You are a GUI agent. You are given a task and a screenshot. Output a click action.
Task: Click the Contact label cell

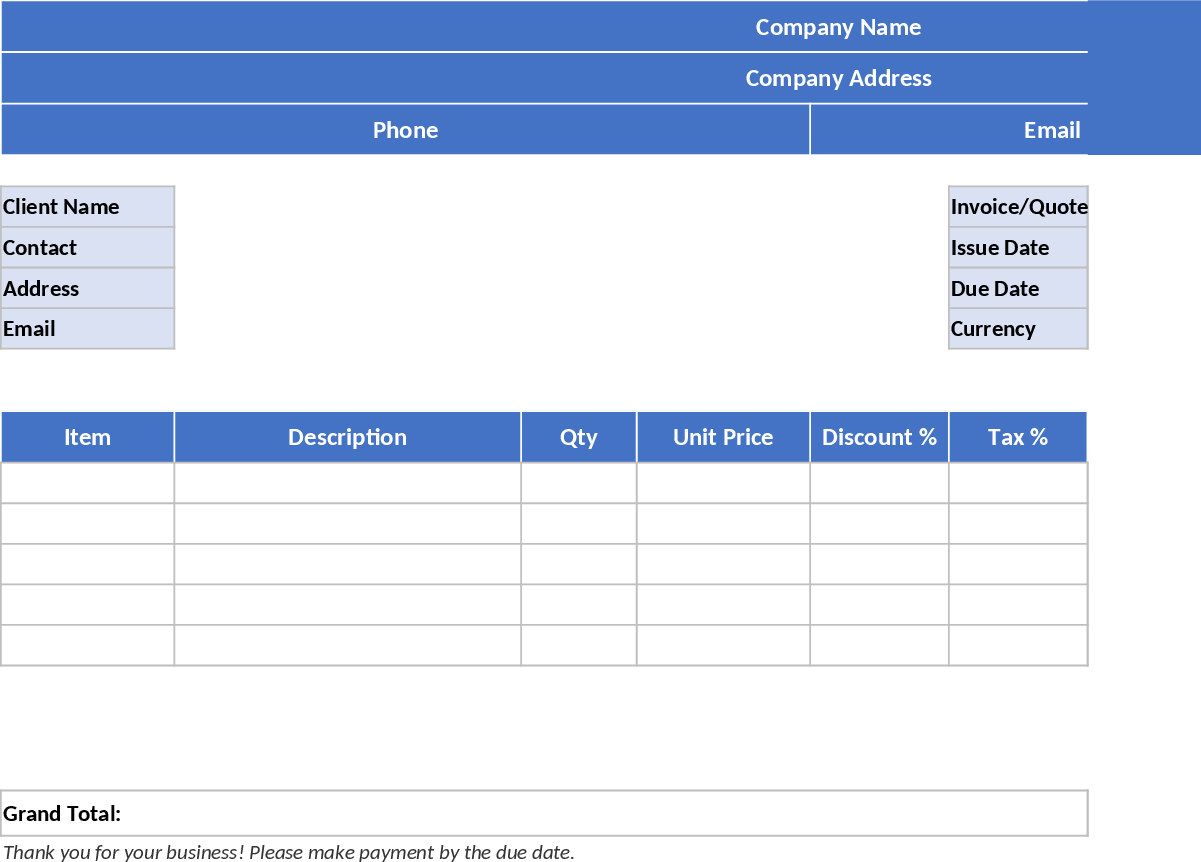[x=87, y=247]
